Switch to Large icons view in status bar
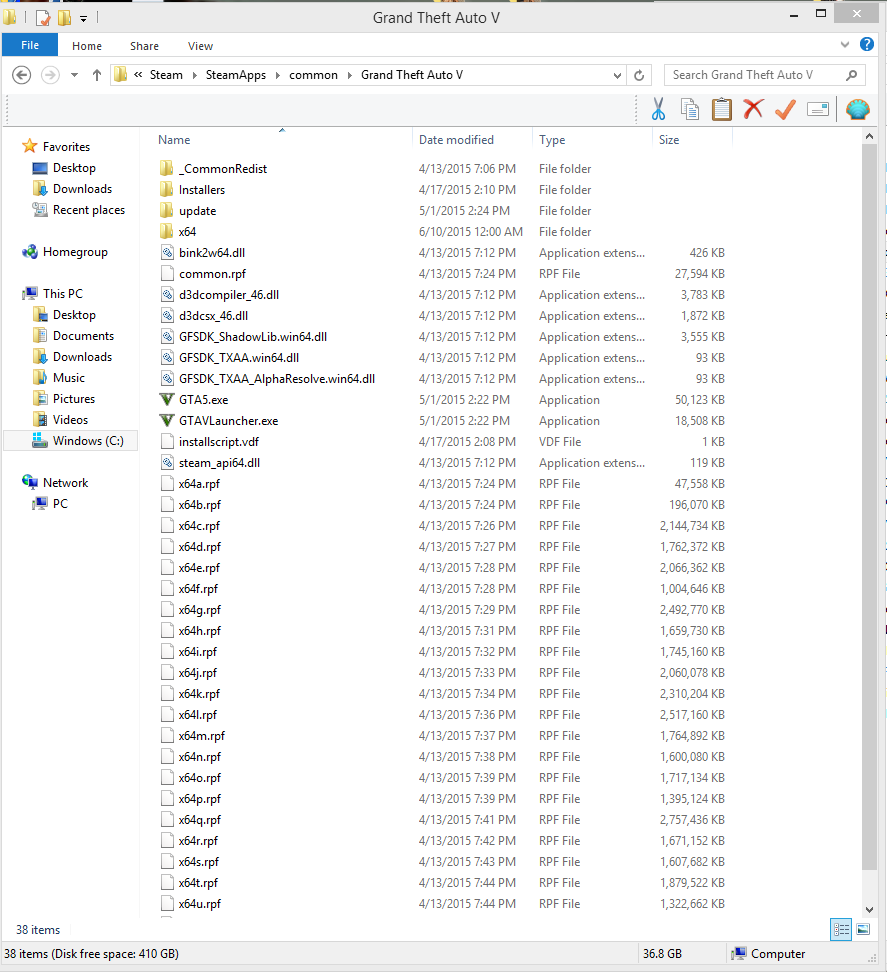This screenshot has height=972, width=887. point(863,929)
